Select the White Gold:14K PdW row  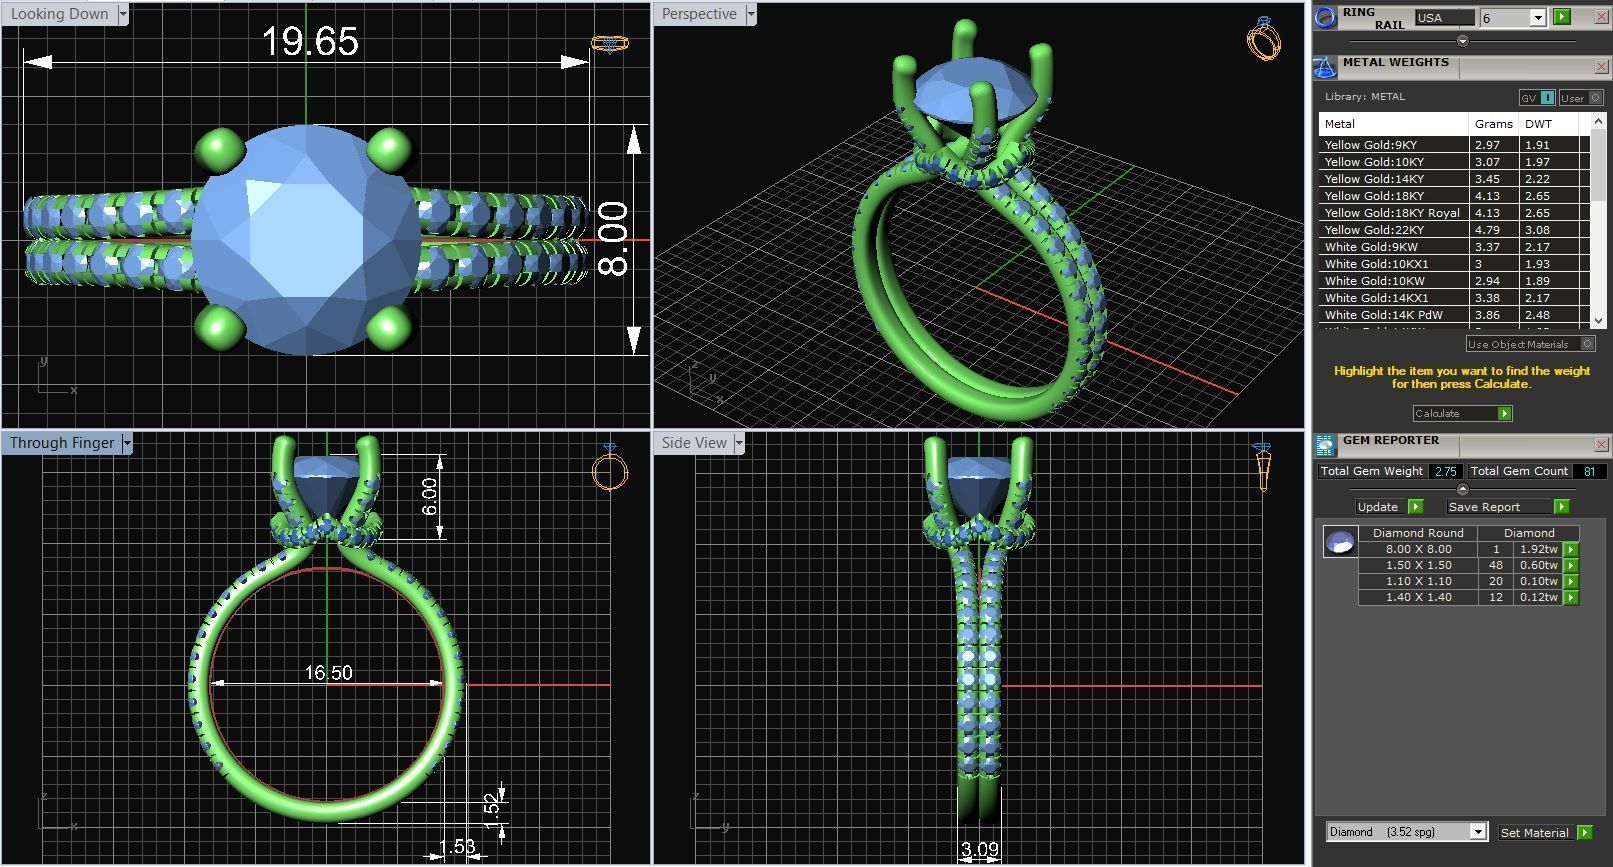1454,315
